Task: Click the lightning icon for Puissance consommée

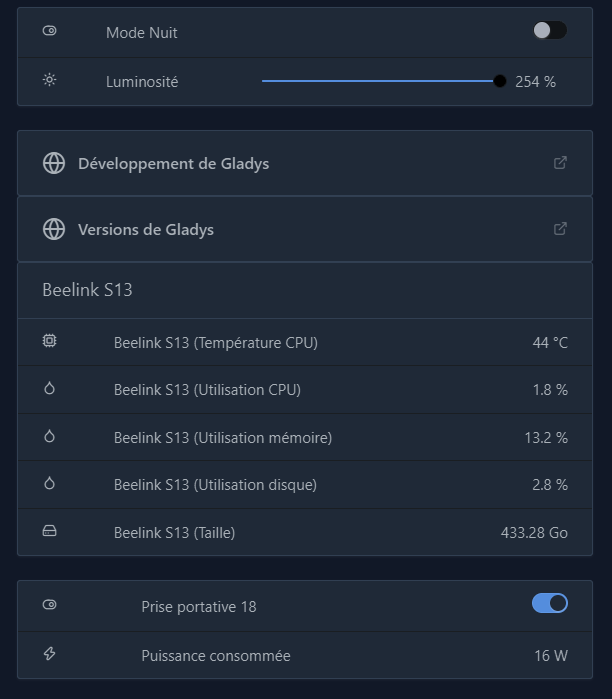Action: [x=49, y=654]
